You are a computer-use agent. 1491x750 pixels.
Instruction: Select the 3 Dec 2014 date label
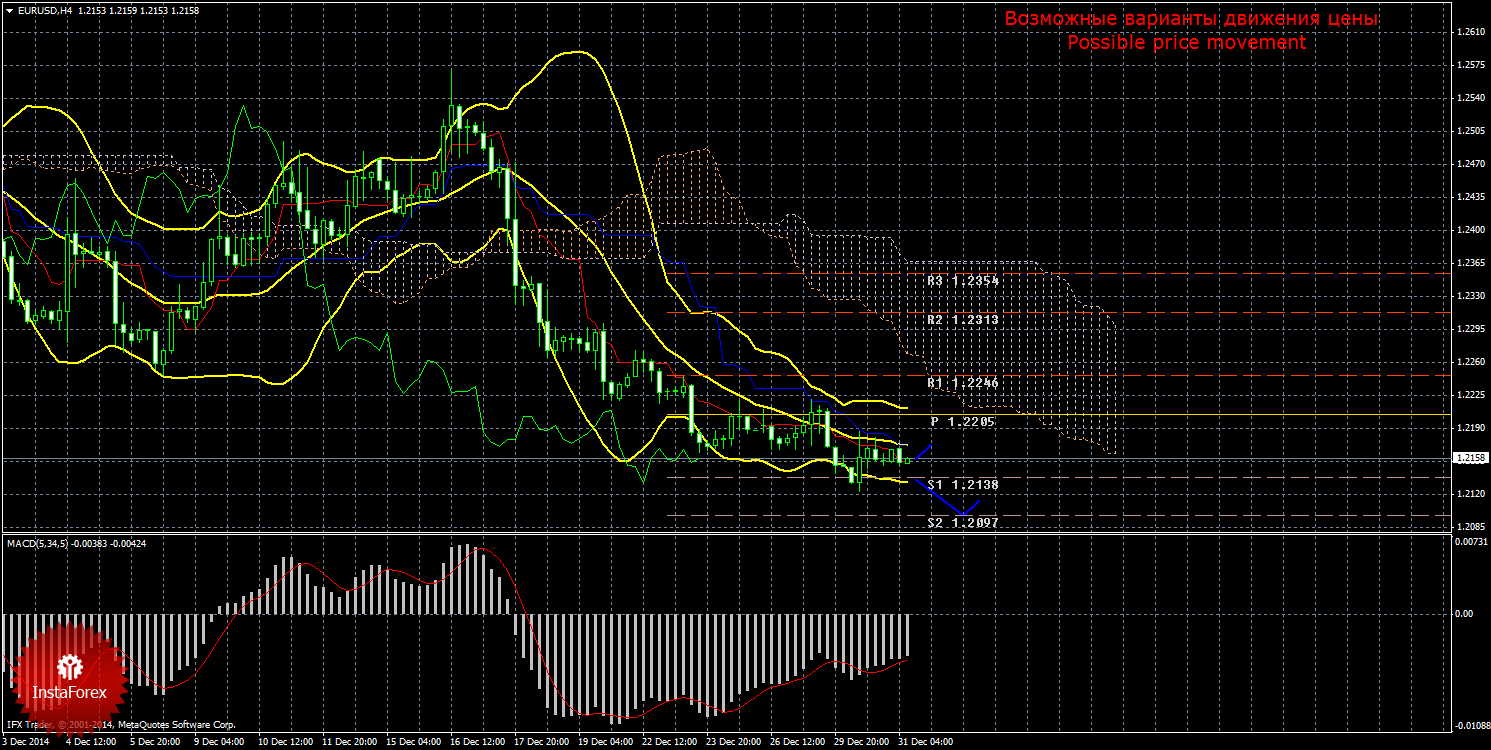tap(25, 743)
